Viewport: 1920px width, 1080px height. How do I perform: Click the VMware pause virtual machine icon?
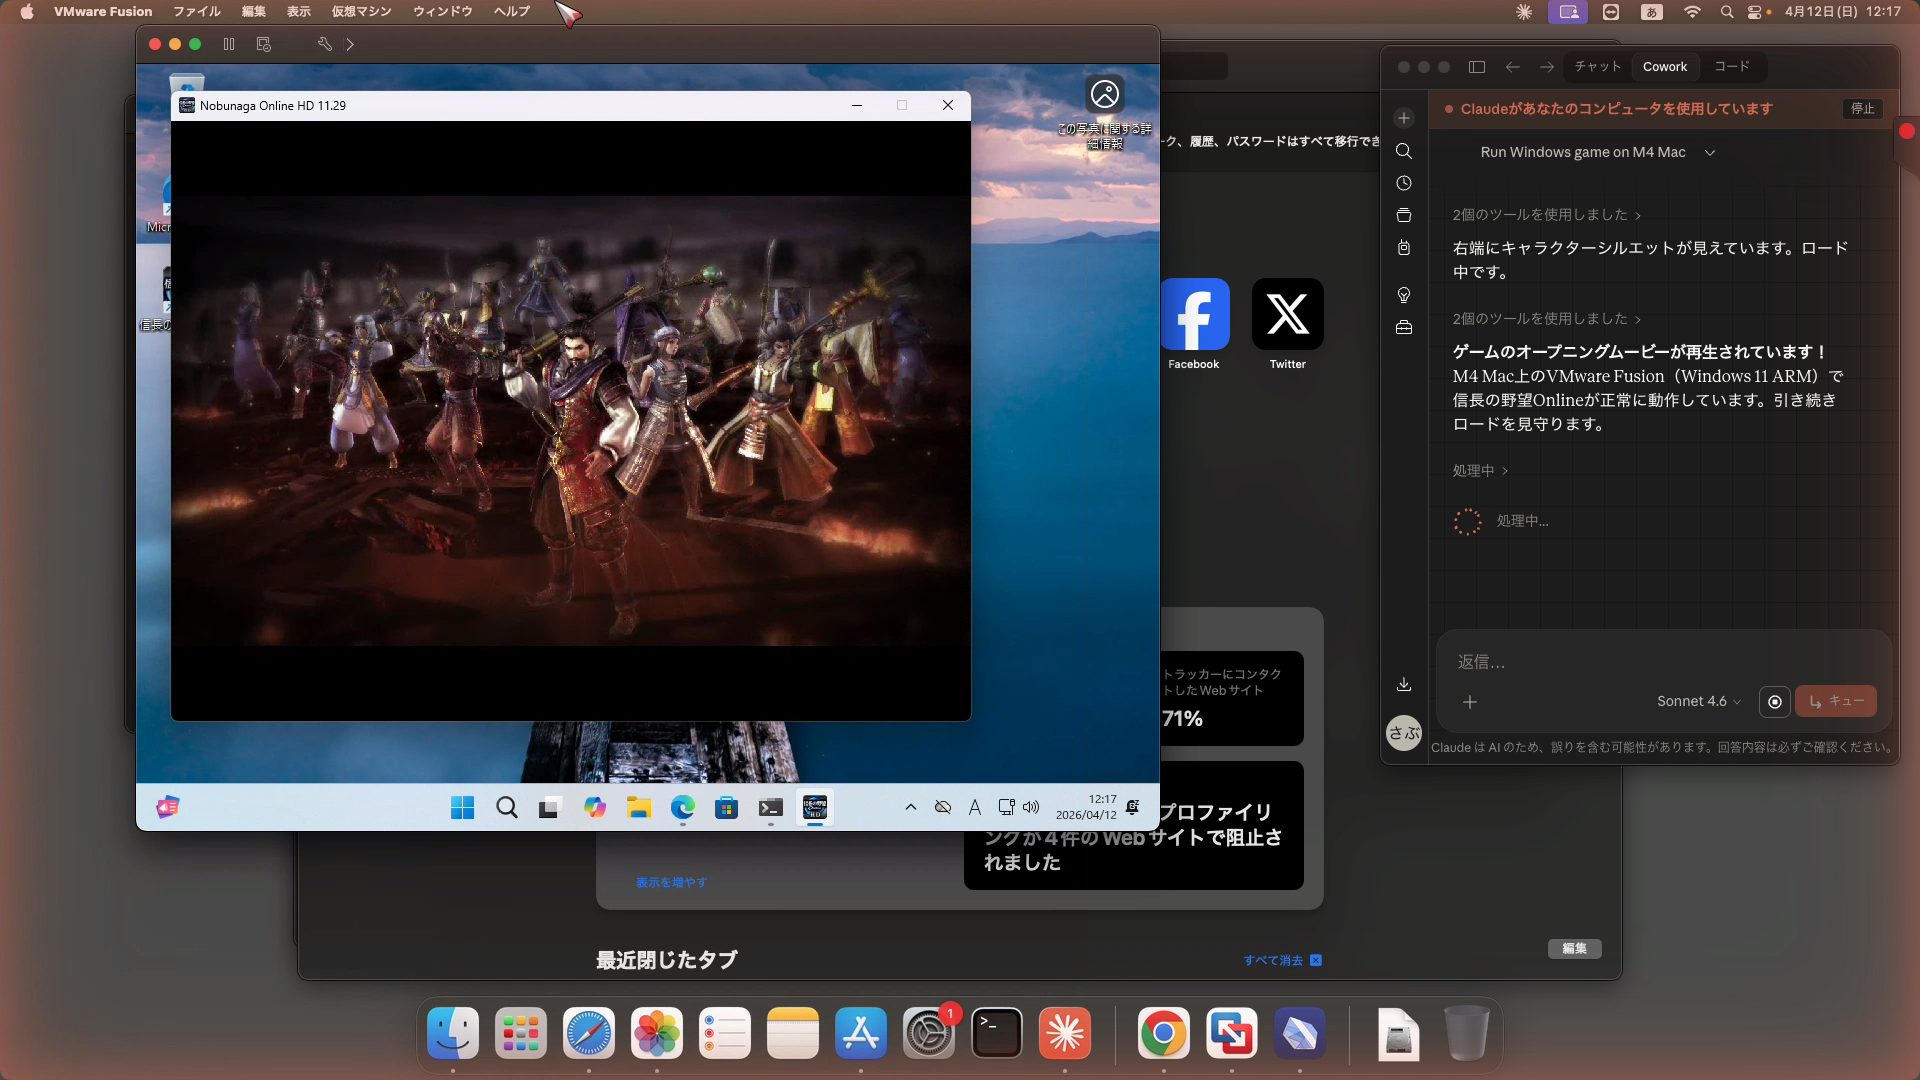tap(229, 44)
